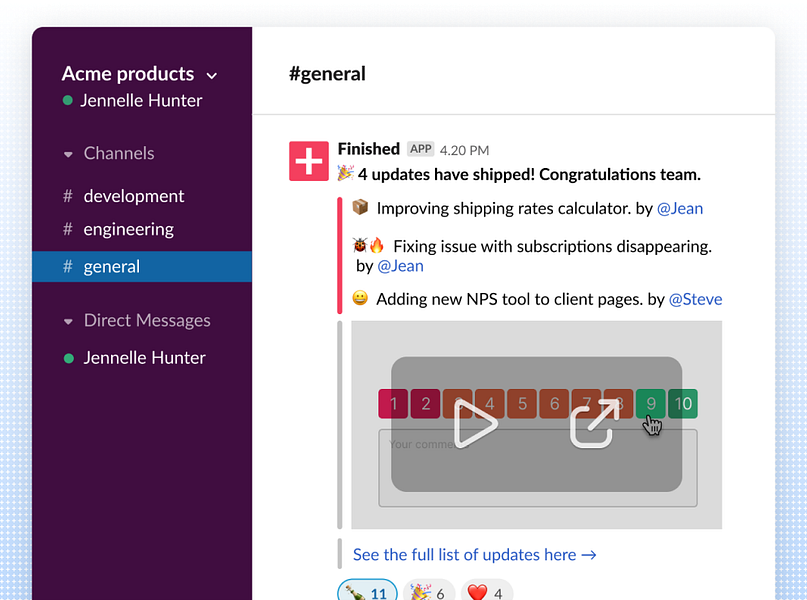Open direct message with Jennelle Hunter
Screen dimensions: 807x600
click(144, 358)
